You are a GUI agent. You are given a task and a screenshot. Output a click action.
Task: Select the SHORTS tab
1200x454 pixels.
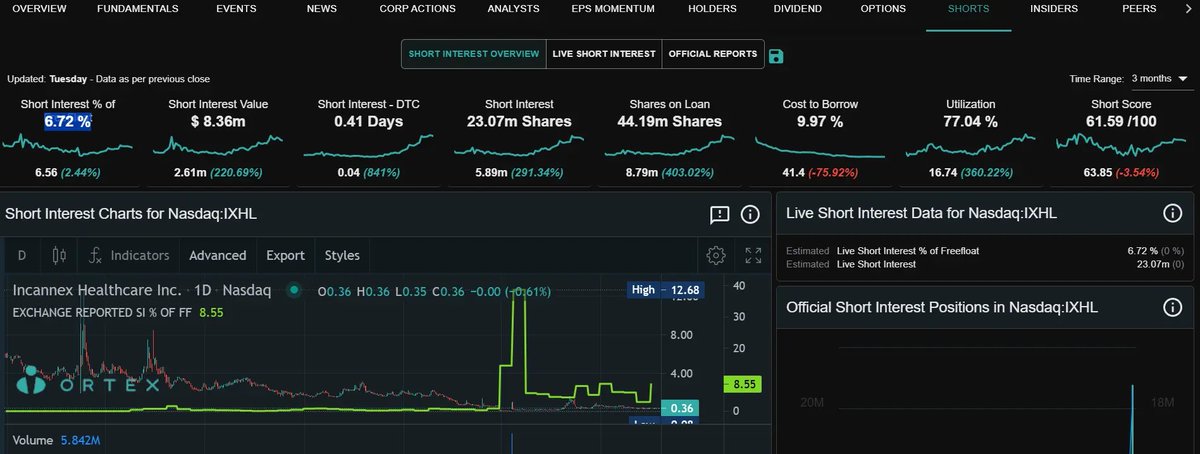[968, 9]
